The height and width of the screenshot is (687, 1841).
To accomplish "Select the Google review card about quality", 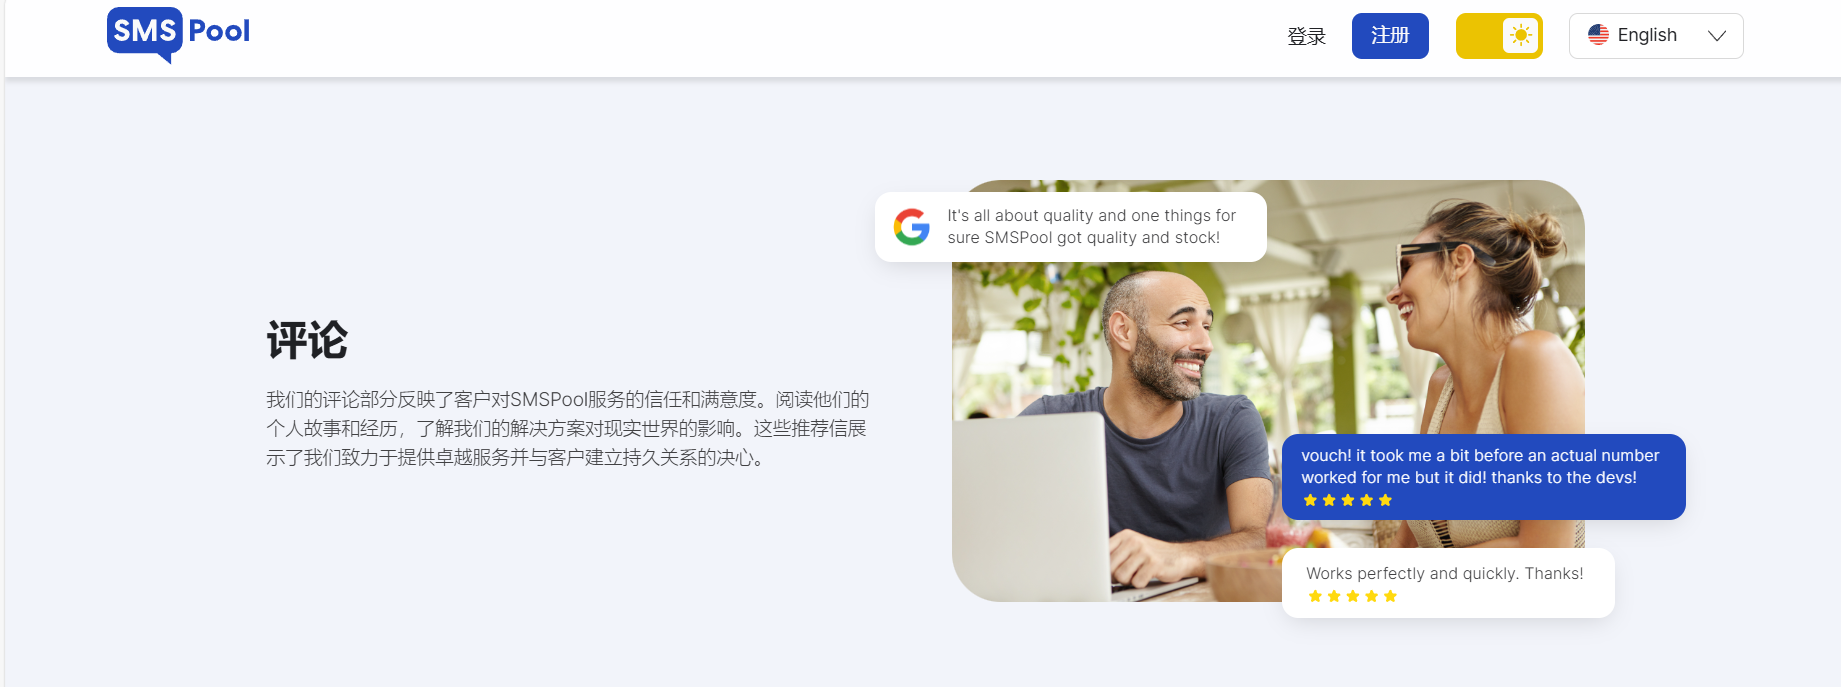I will pyautogui.click(x=1071, y=227).
